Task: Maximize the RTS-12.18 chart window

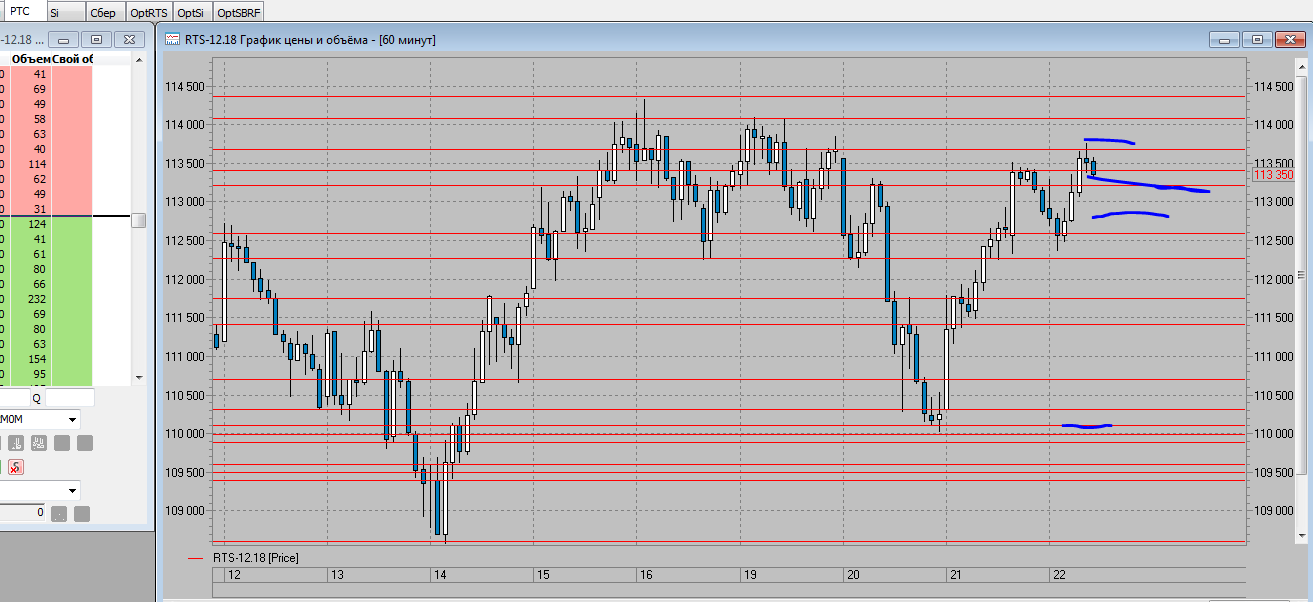Action: coord(1257,40)
